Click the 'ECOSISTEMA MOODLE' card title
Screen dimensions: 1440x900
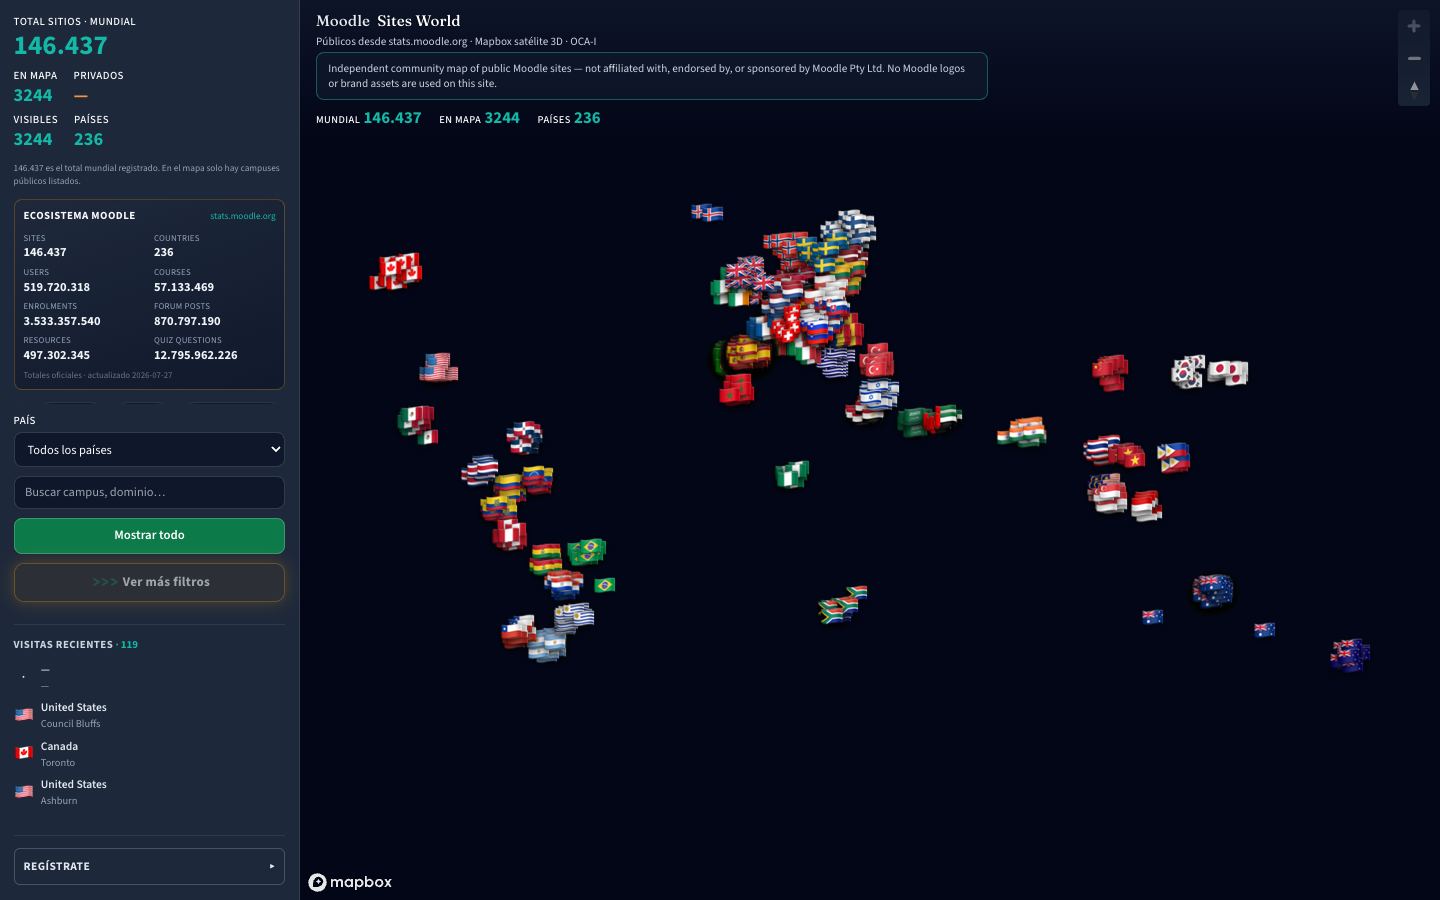click(x=79, y=216)
